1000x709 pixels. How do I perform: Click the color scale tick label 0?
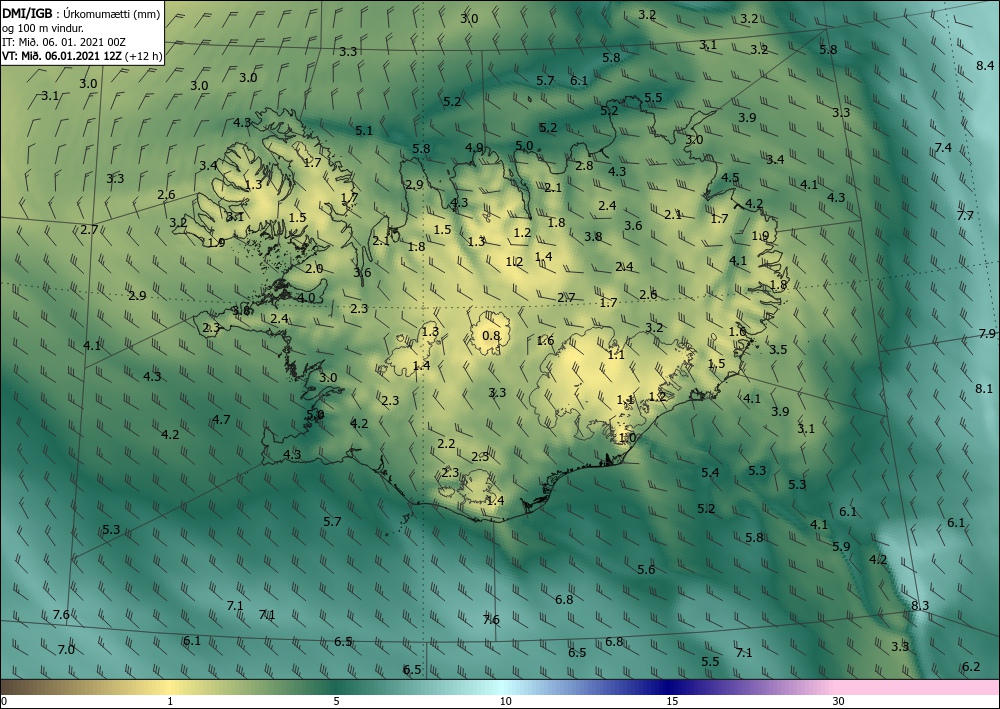tap(4, 701)
